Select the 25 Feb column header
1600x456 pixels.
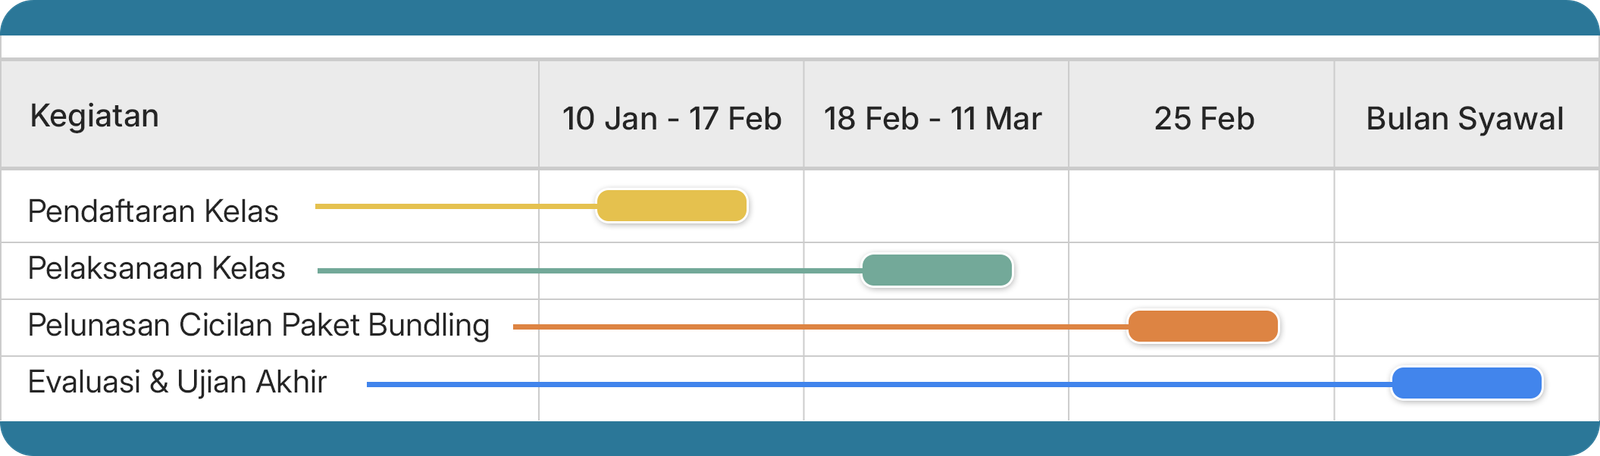(1203, 119)
